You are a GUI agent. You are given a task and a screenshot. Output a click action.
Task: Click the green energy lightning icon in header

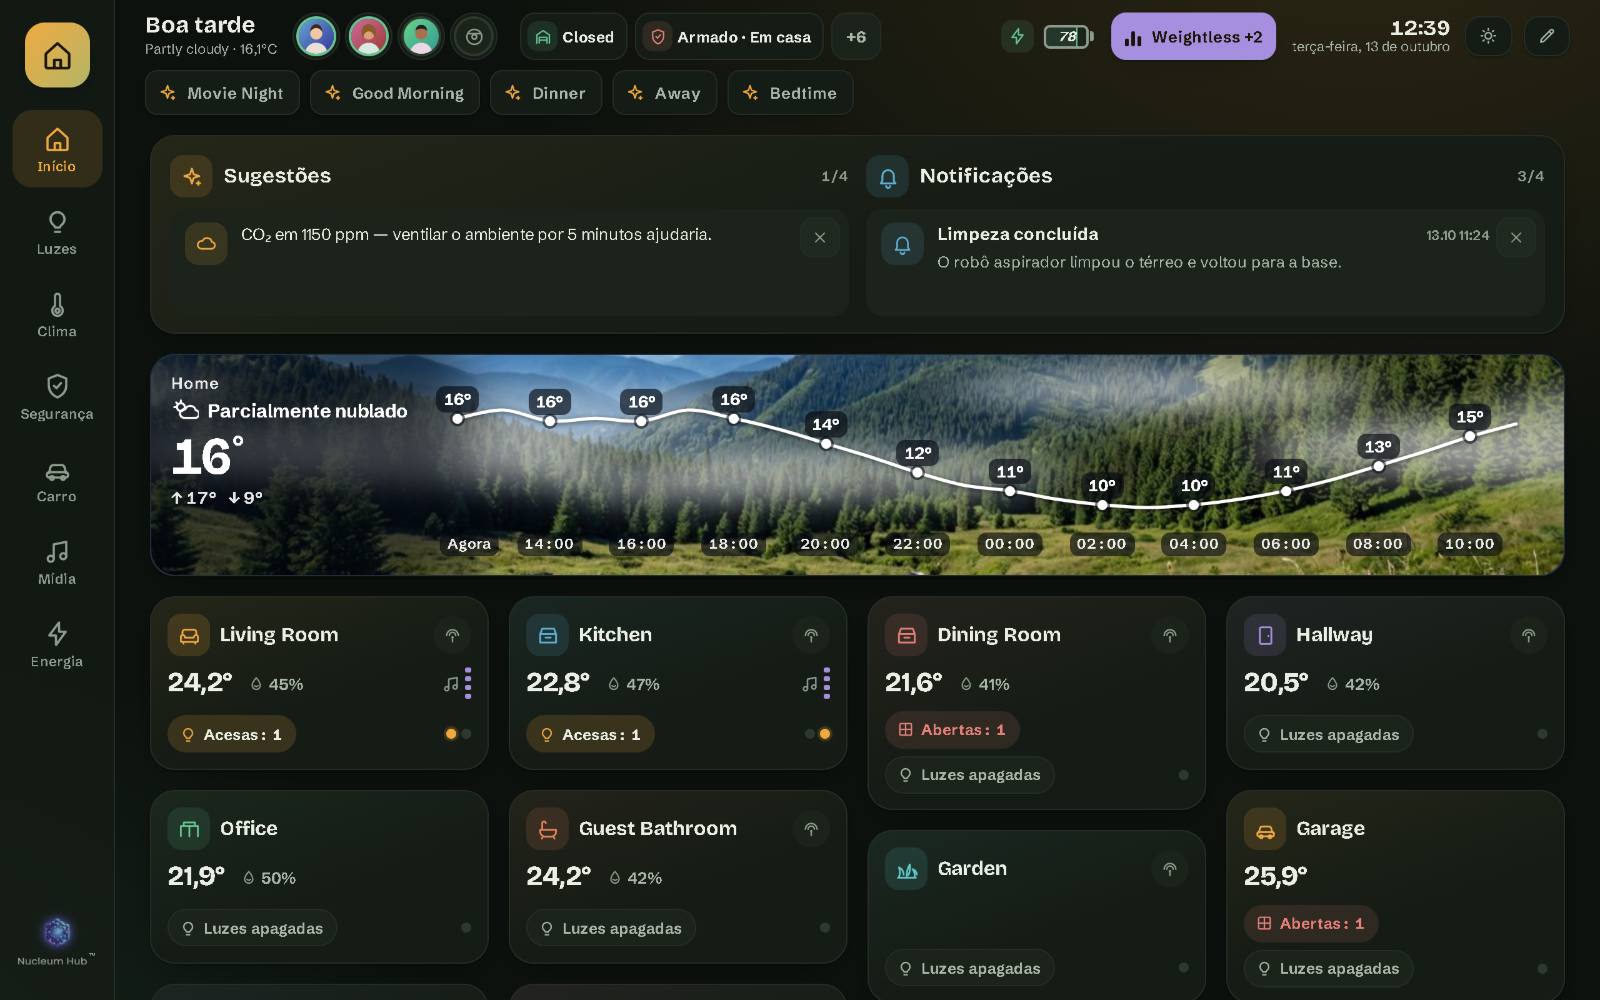pyautogui.click(x=1017, y=37)
